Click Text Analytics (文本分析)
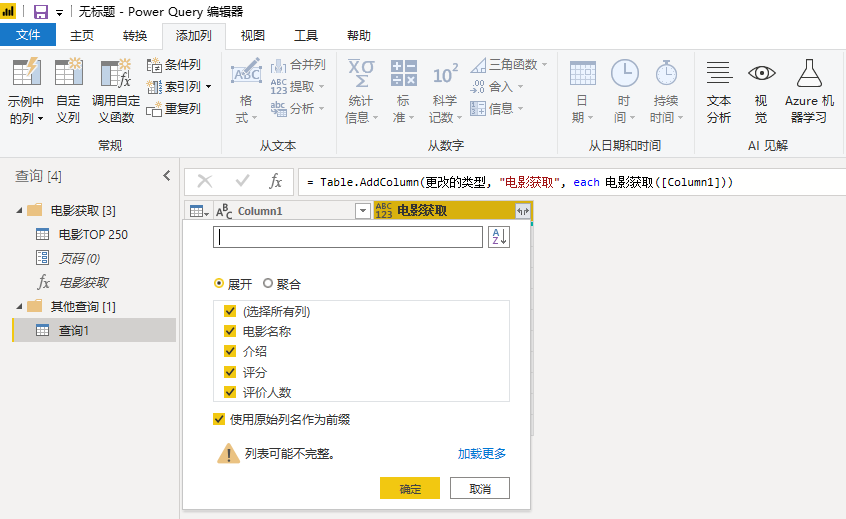846x519 pixels. point(719,92)
